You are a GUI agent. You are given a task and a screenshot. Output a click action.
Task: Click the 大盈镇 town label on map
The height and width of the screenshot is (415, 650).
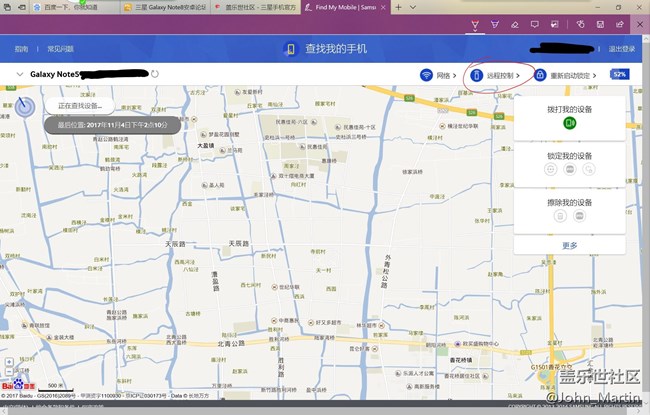[x=205, y=146]
